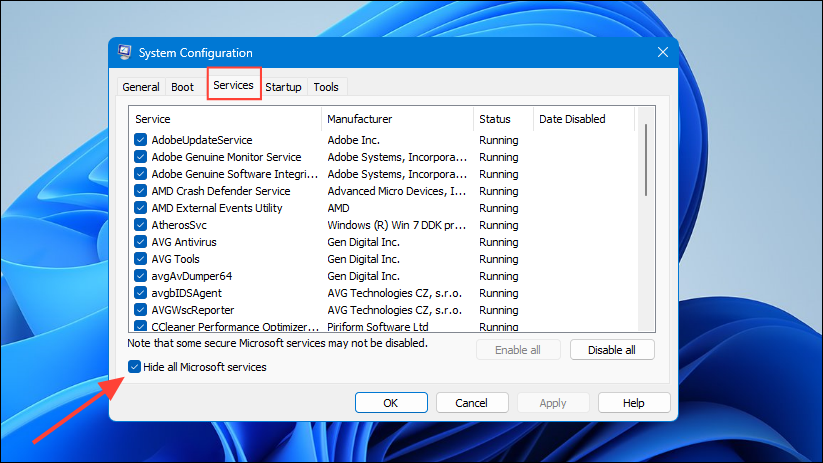Image resolution: width=823 pixels, height=463 pixels.
Task: Switch to the General tab
Action: 141,87
